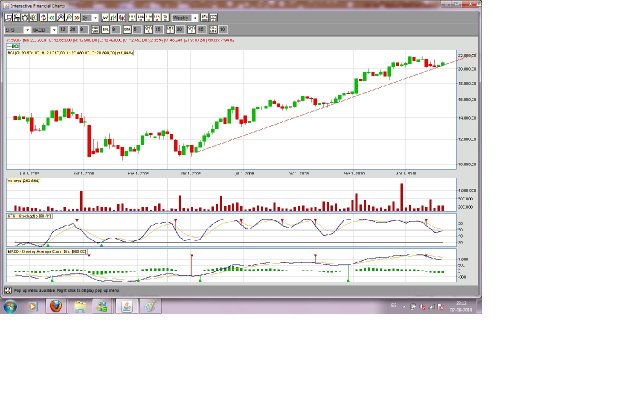The height and width of the screenshot is (400, 640).
Task: Click the last icon in the top toolbar row
Action: [213, 18]
